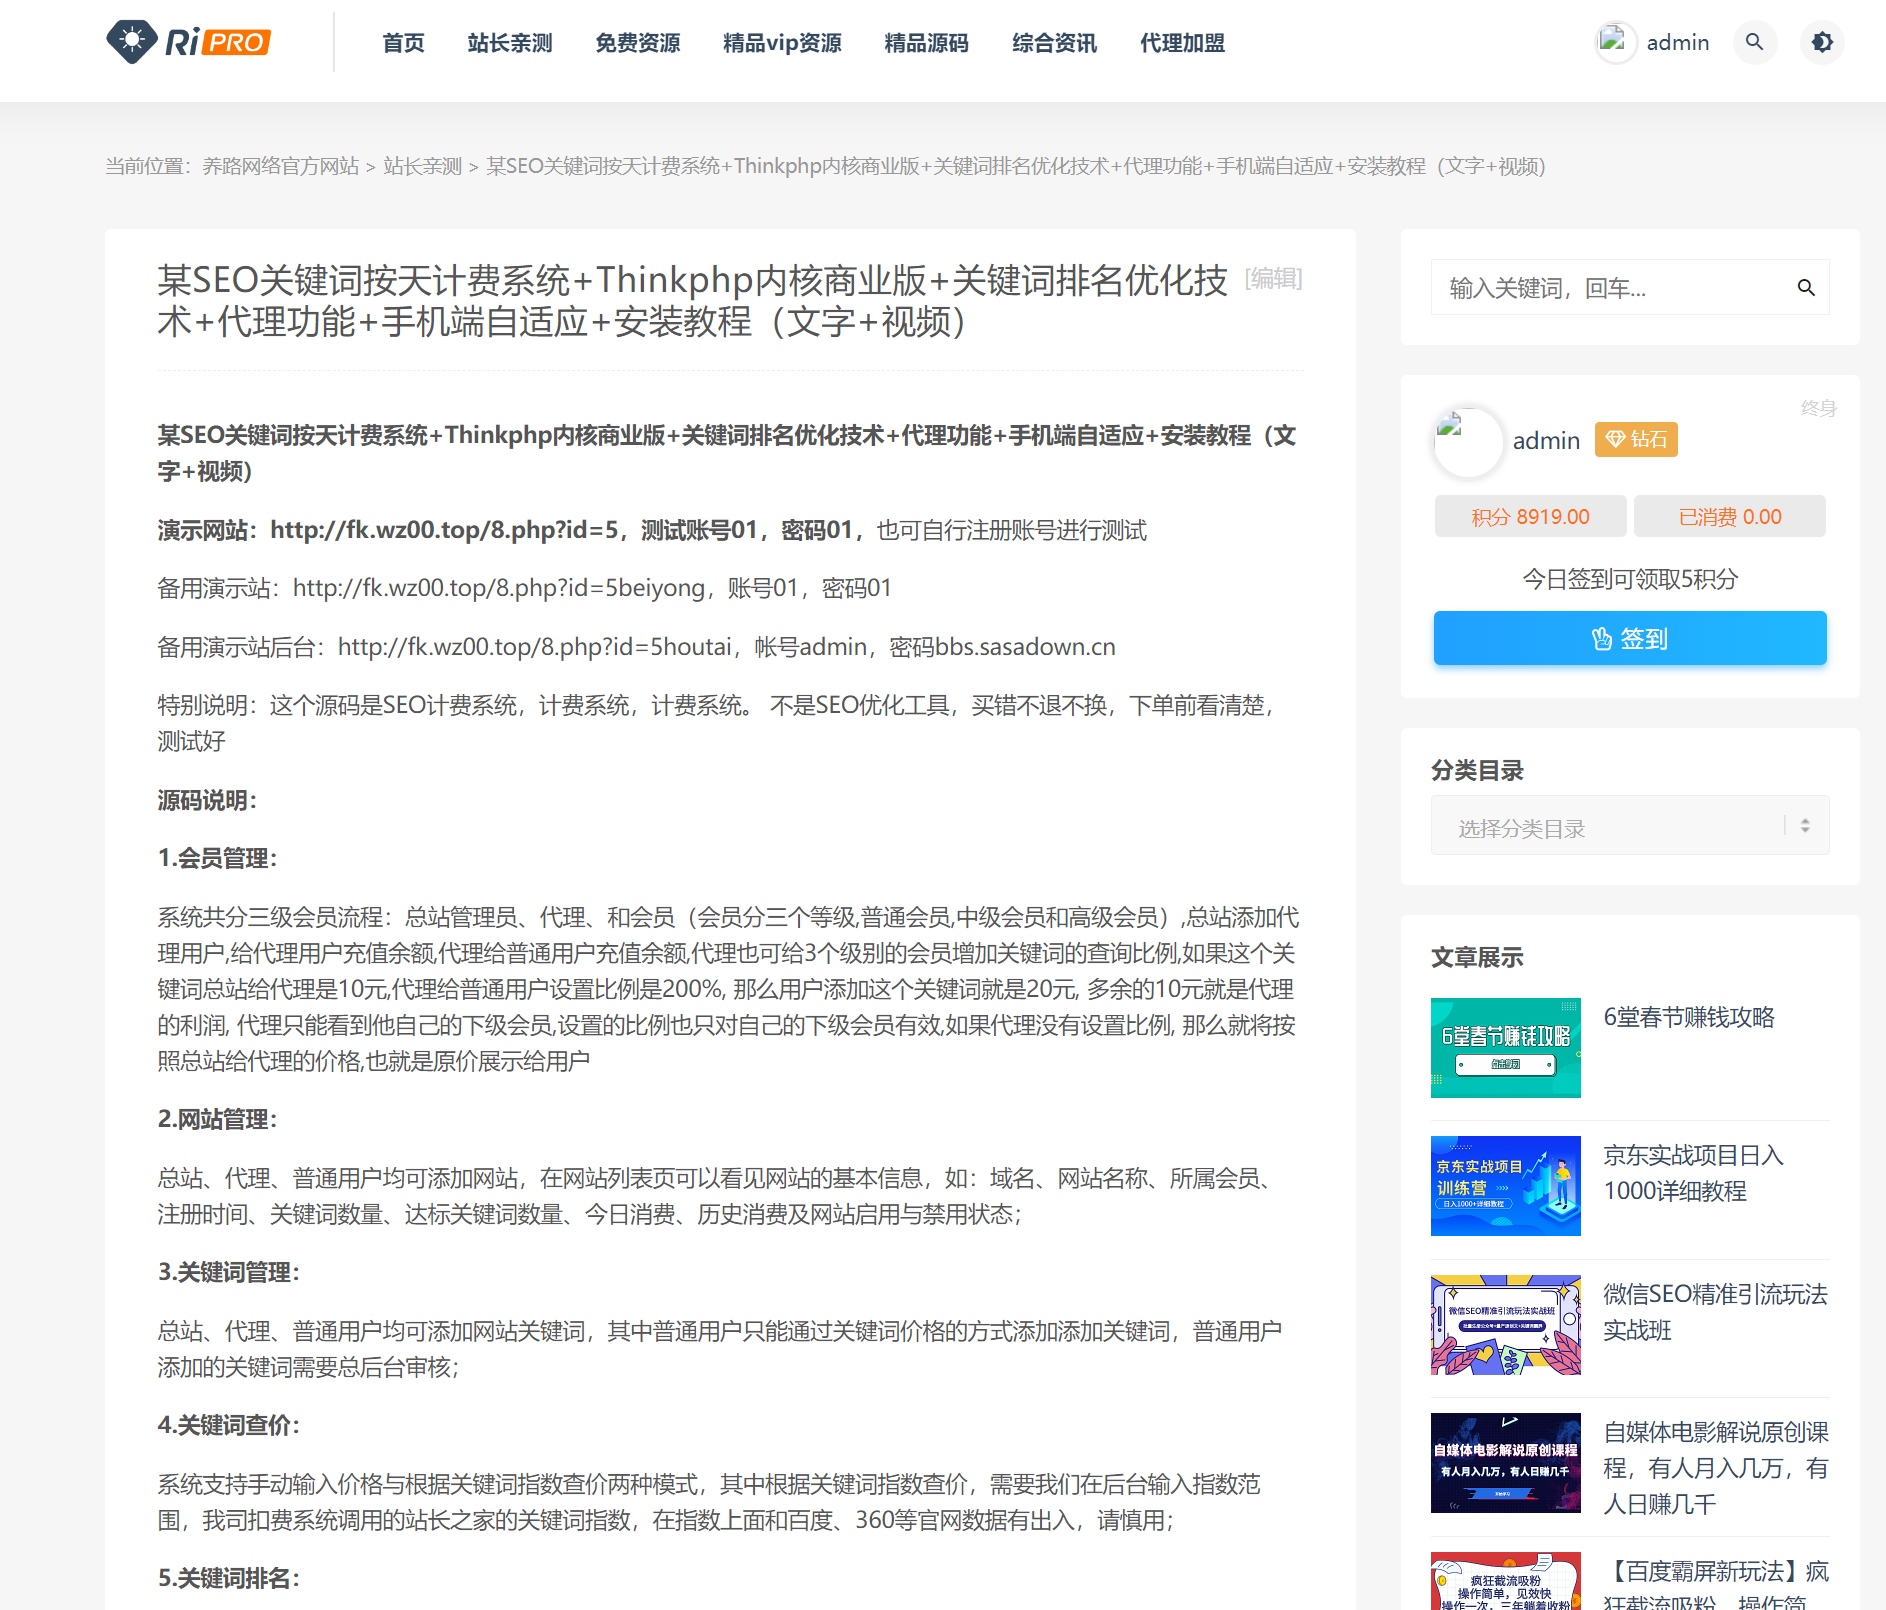The height and width of the screenshot is (1610, 1886).
Task: Expand the 选择分类目录 dropdown
Action: coord(1629,826)
